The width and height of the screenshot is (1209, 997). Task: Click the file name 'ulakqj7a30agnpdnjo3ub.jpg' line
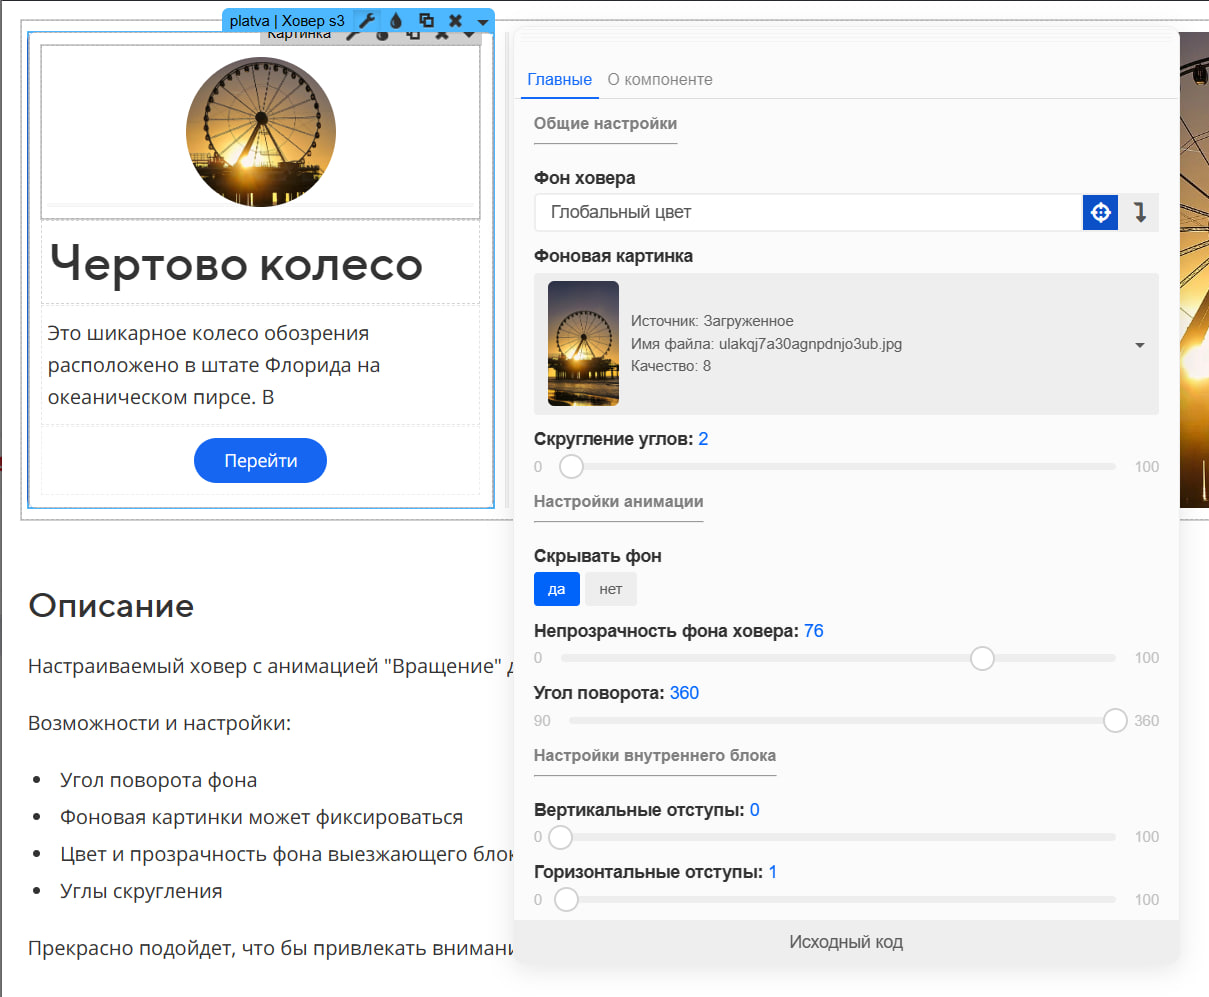pos(766,344)
